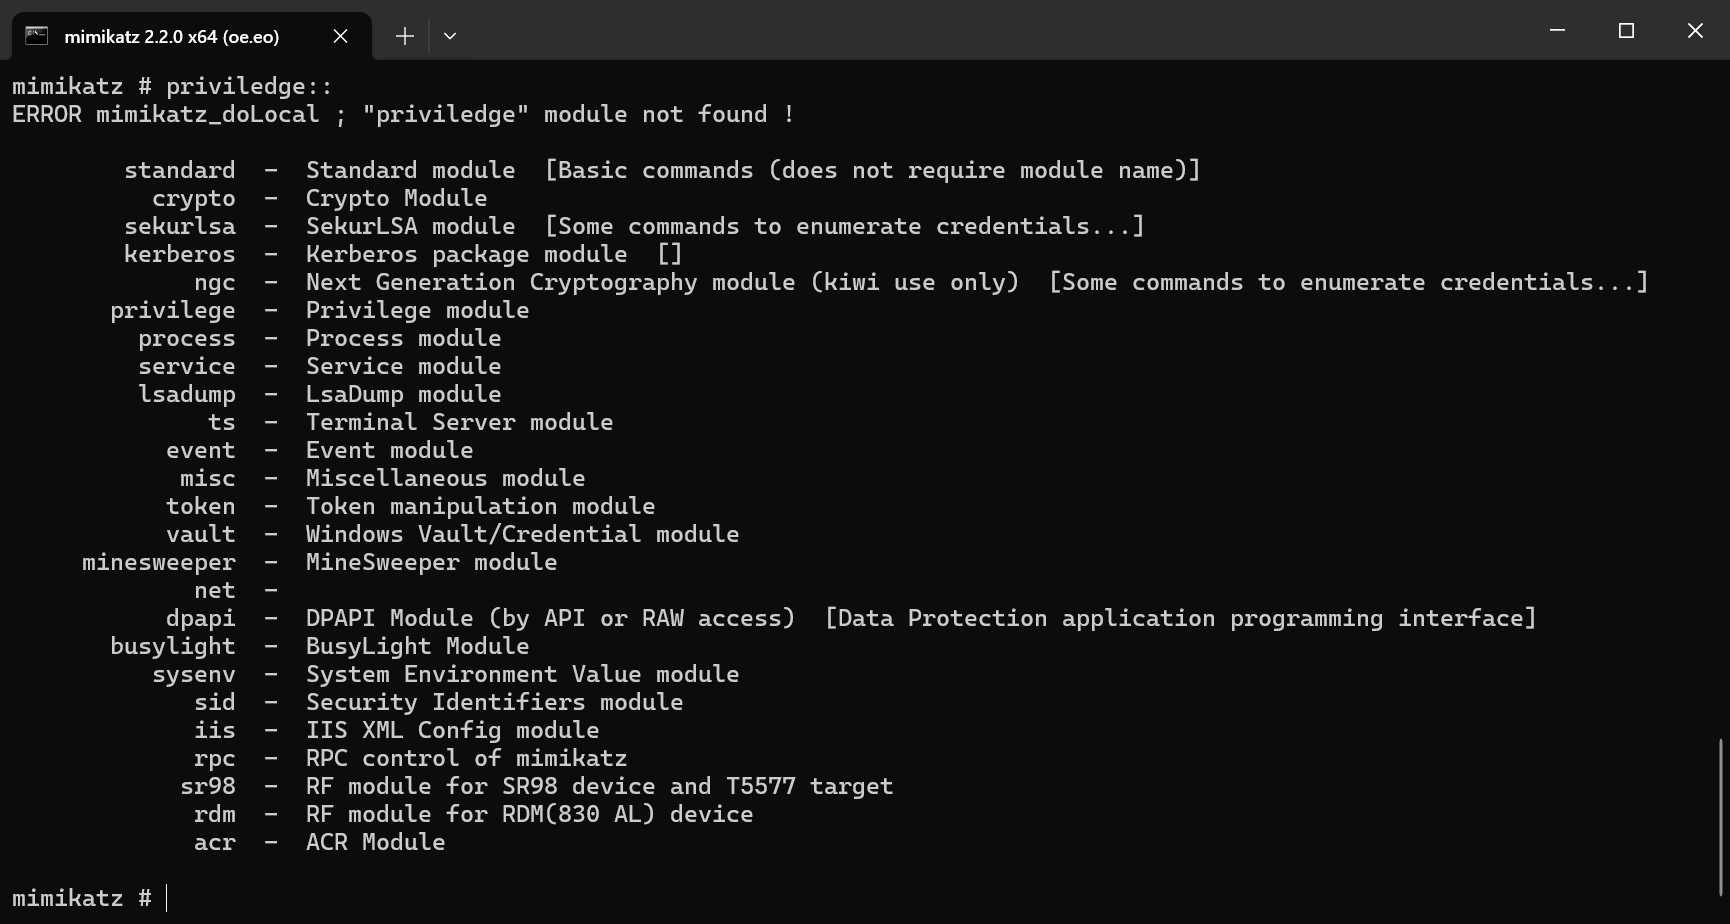The width and height of the screenshot is (1730, 924).
Task: Click the 'Windows Vault/Credential module' text
Action: (x=522, y=534)
